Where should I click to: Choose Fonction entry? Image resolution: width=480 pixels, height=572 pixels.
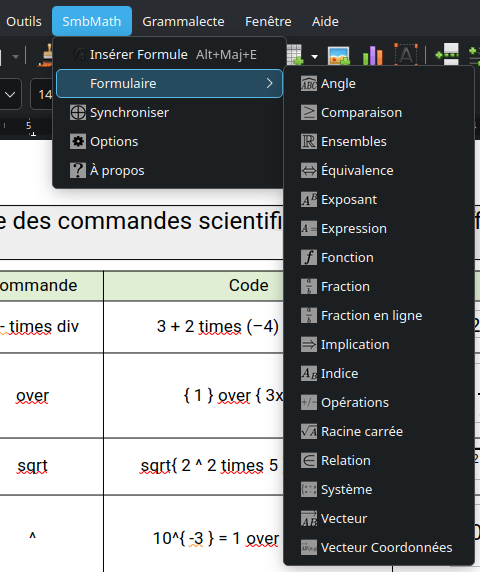379,258
